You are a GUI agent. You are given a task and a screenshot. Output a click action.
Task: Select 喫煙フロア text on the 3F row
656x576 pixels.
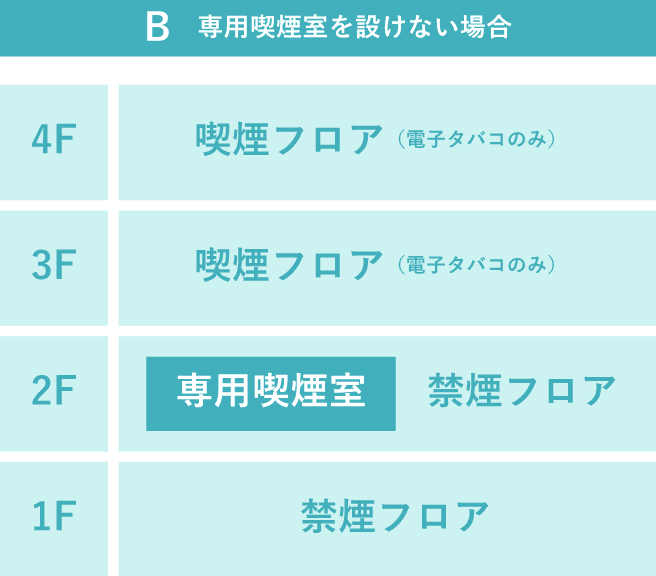pos(289,264)
